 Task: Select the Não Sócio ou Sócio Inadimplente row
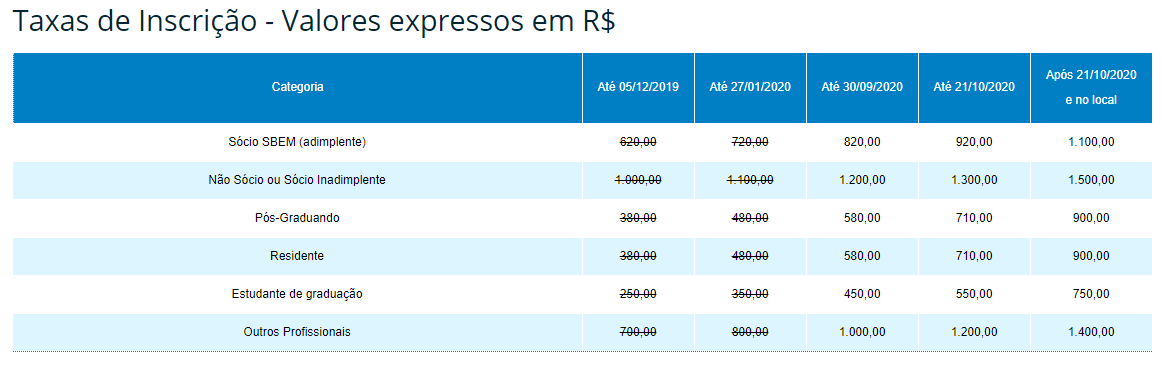coord(582,180)
